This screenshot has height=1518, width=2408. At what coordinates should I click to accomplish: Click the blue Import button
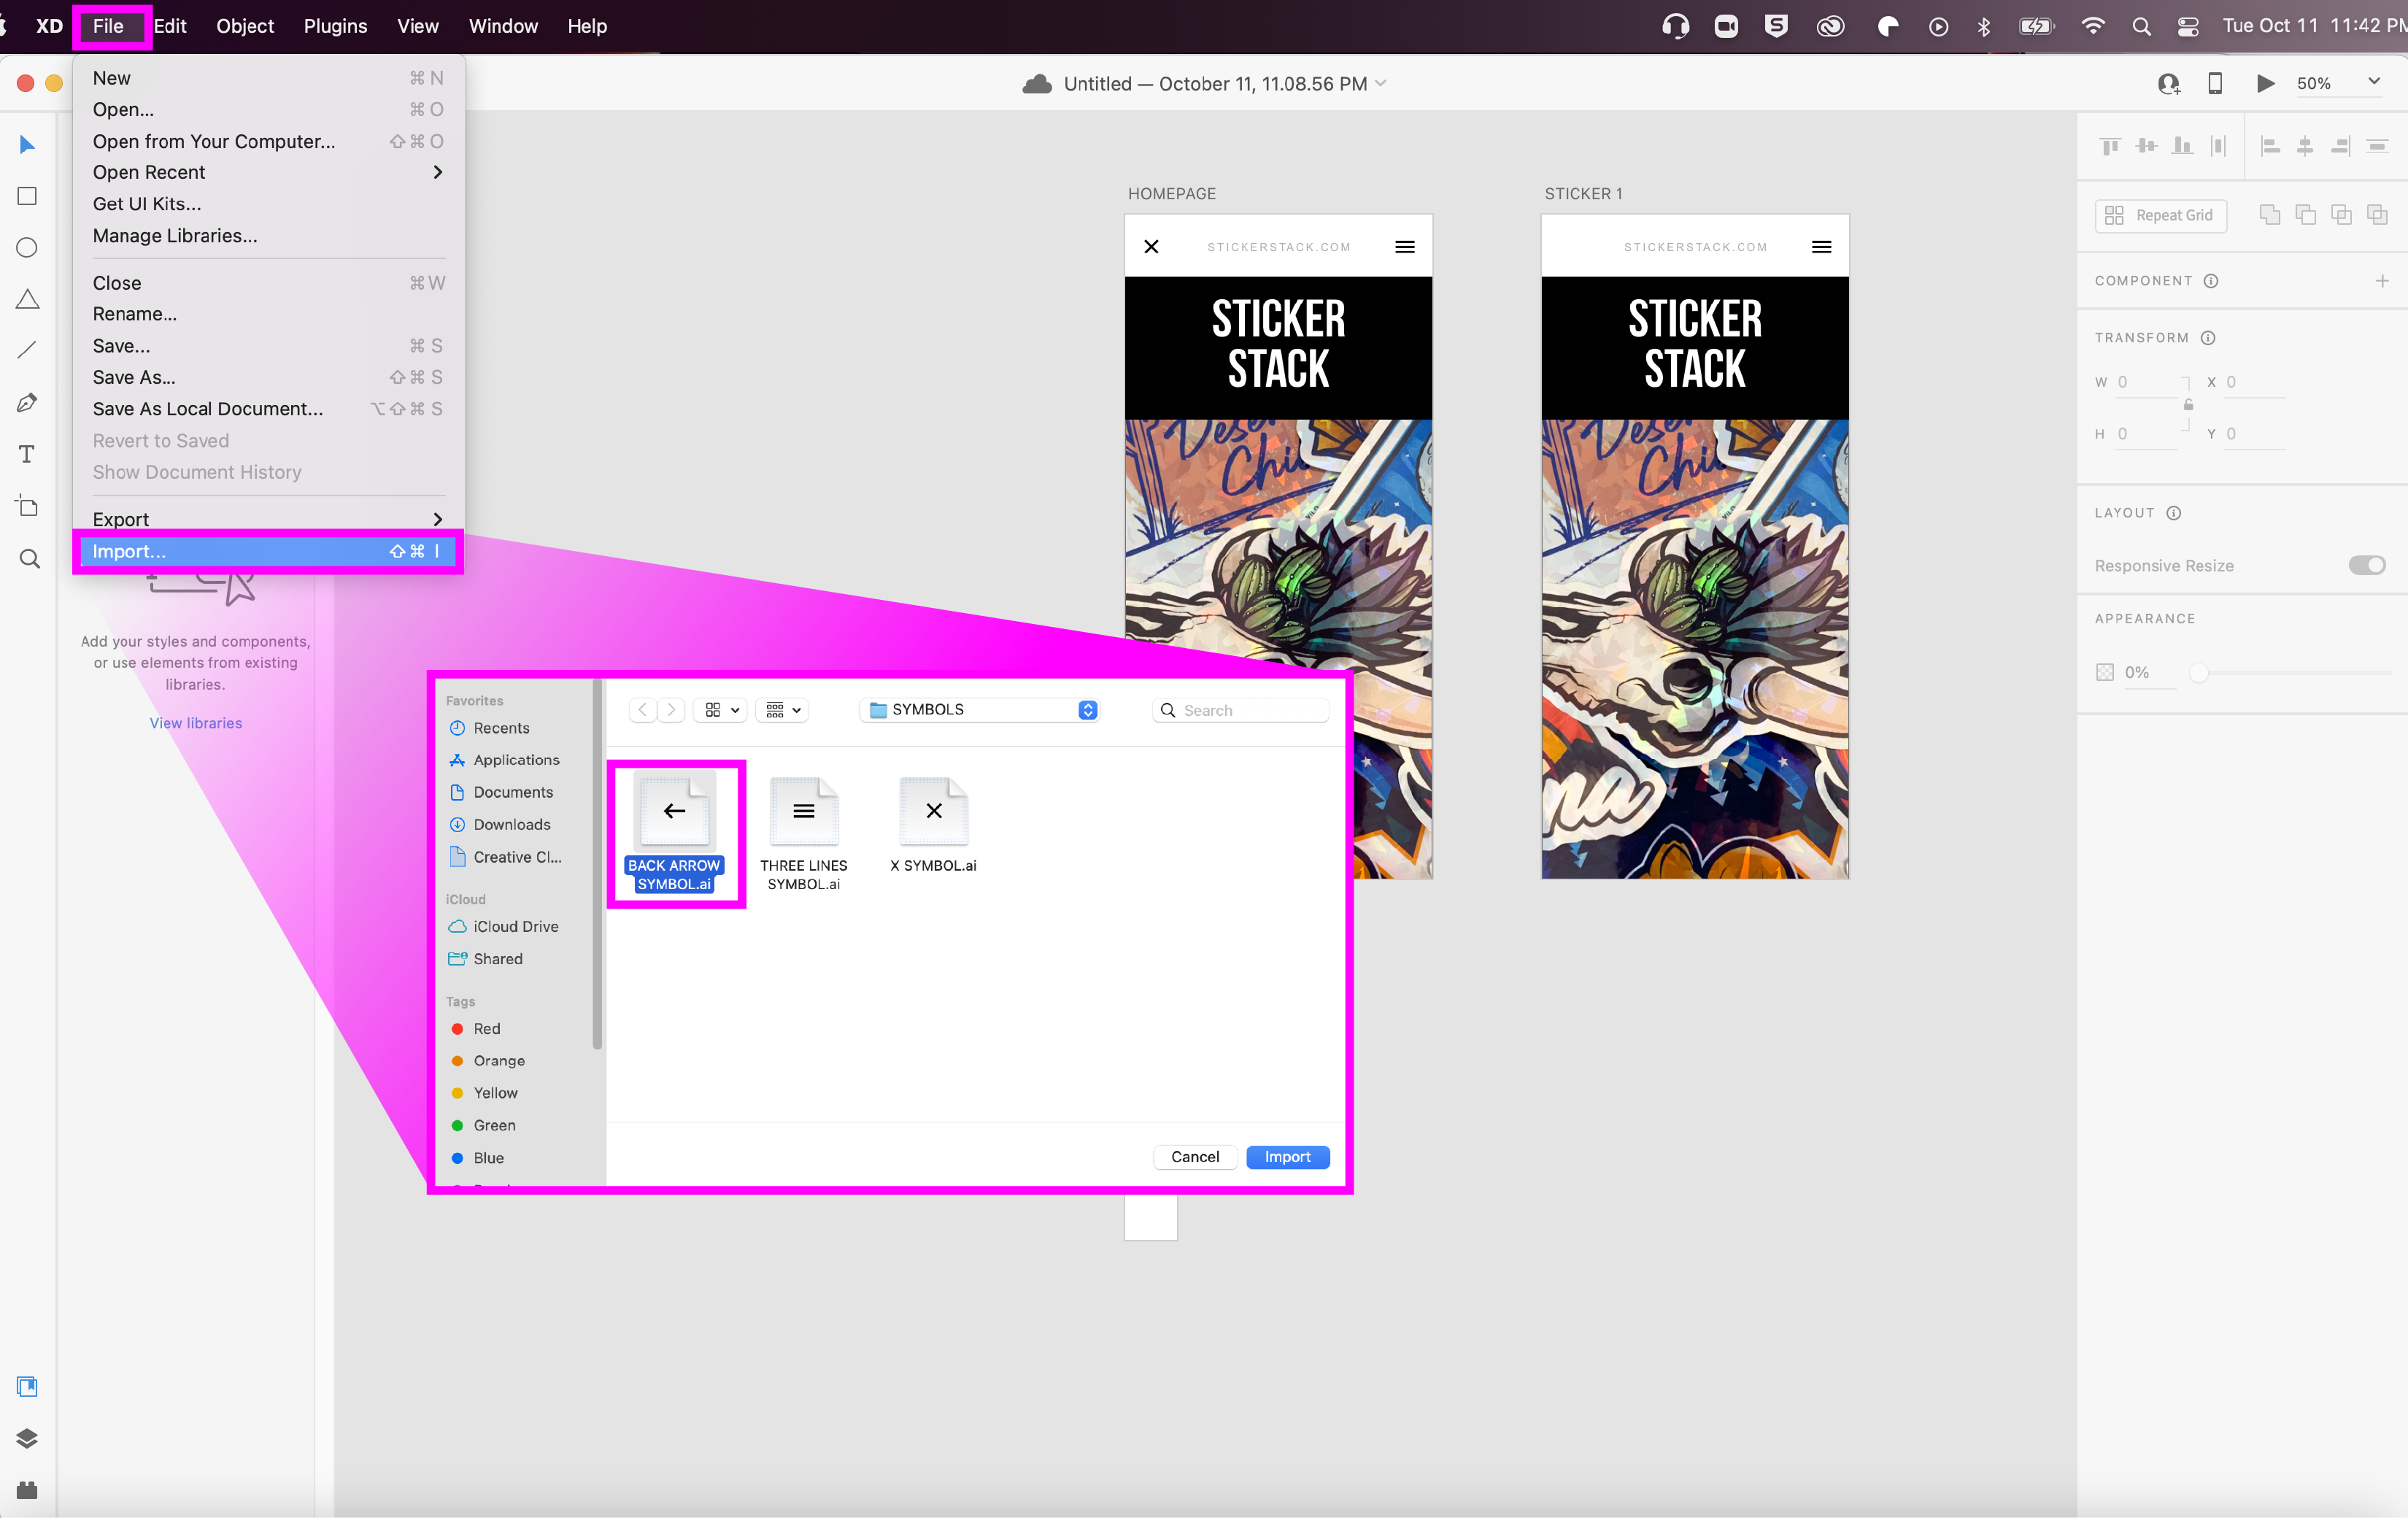pos(1287,1156)
